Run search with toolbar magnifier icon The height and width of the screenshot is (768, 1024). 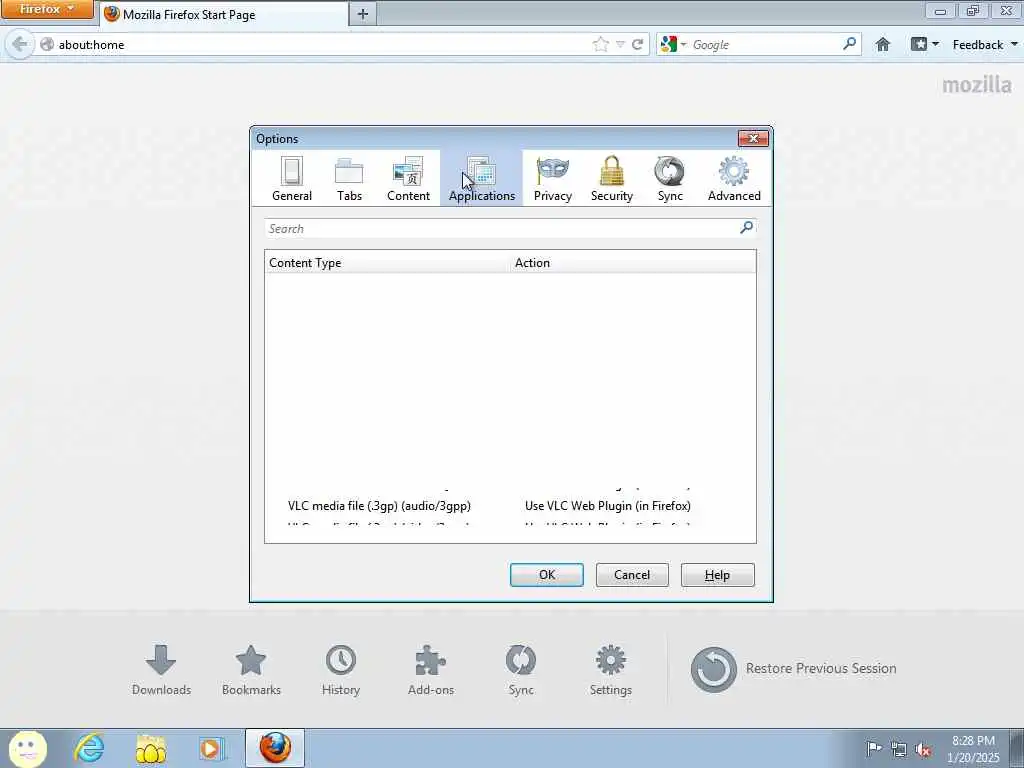tap(850, 44)
